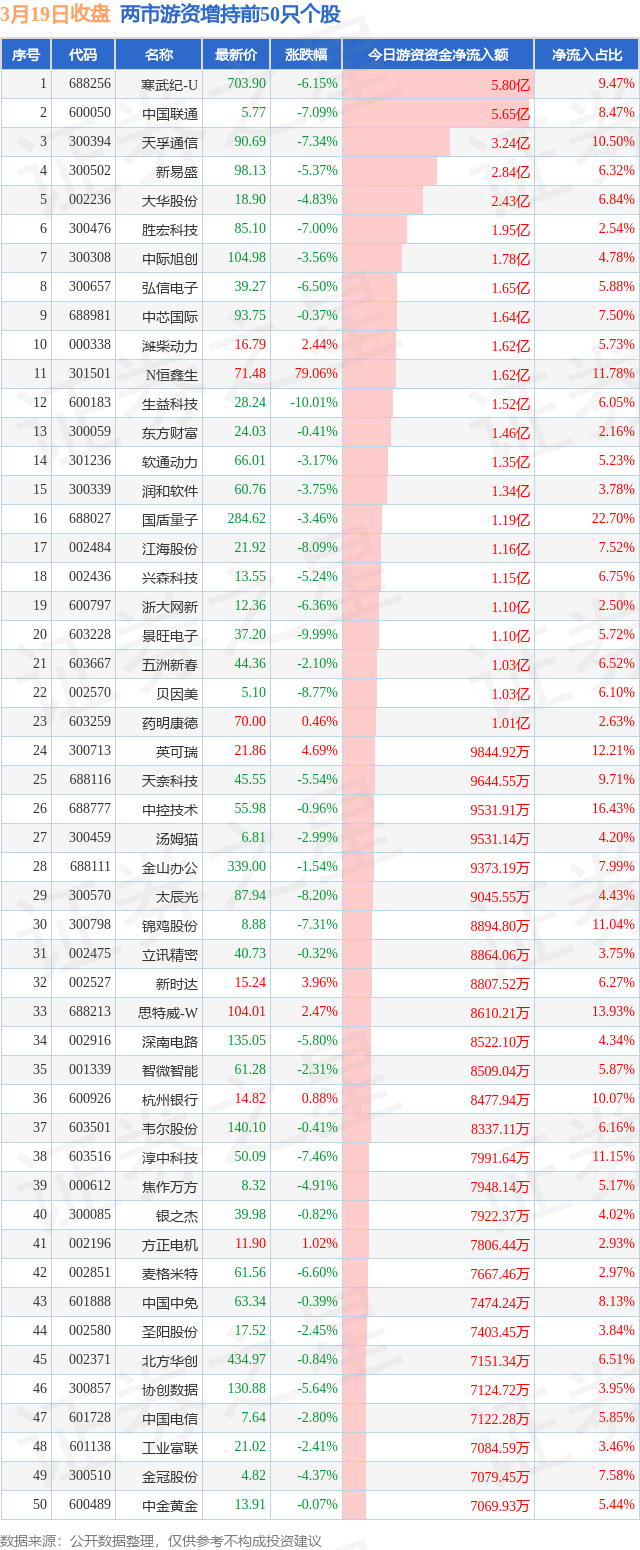The height and width of the screenshot is (1550, 640).
Task: Click stock name 贝因美
Action: [x=177, y=694]
